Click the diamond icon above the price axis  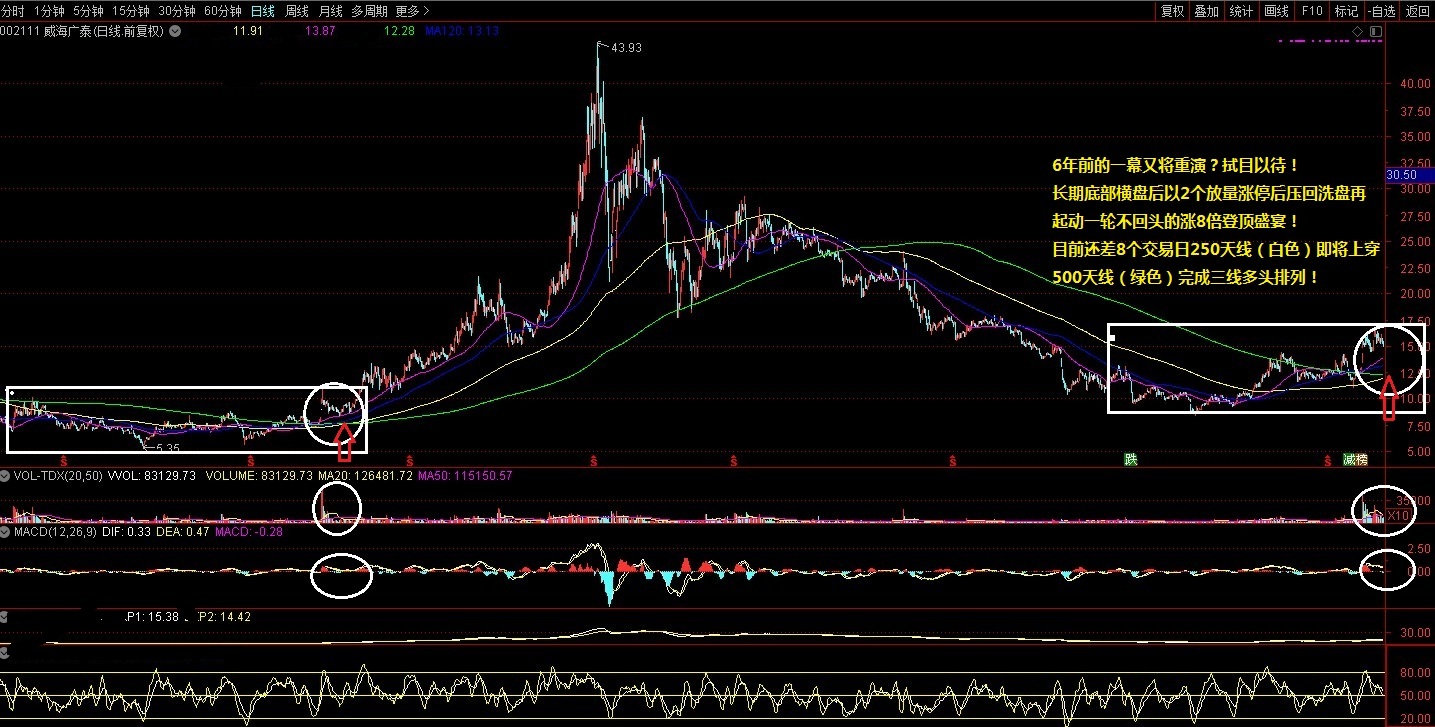[x=1358, y=32]
